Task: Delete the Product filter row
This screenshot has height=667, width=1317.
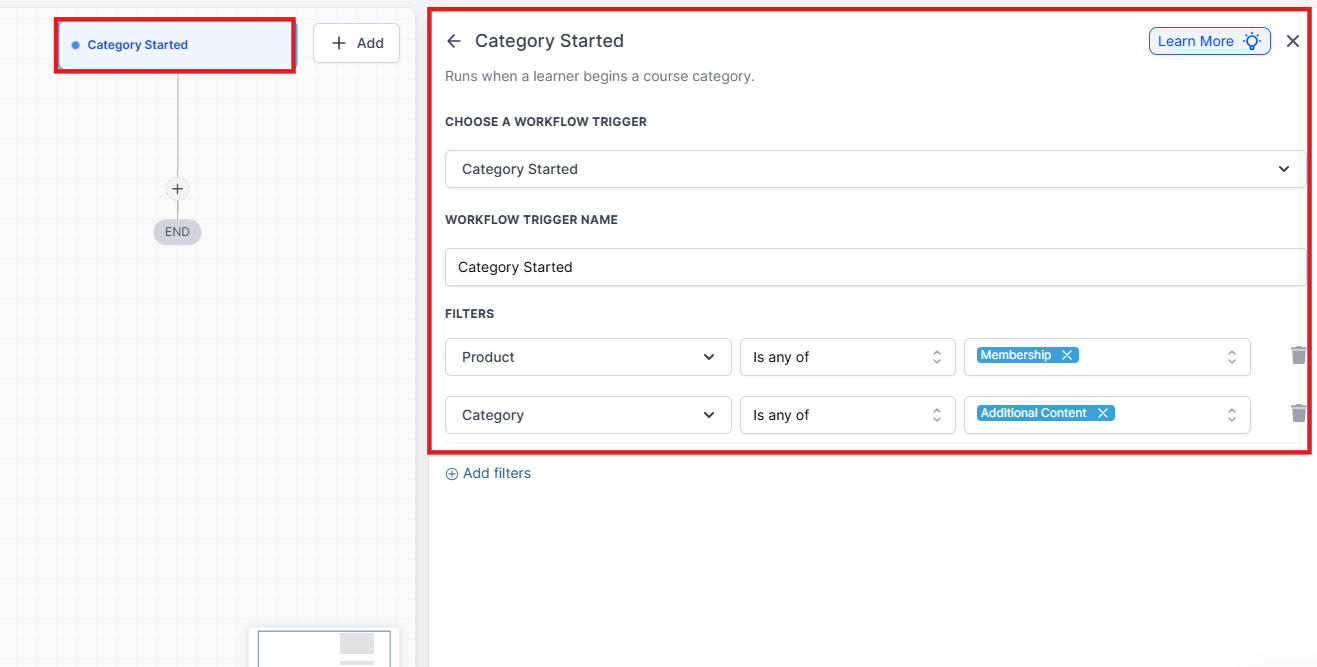Action: tap(1298, 355)
